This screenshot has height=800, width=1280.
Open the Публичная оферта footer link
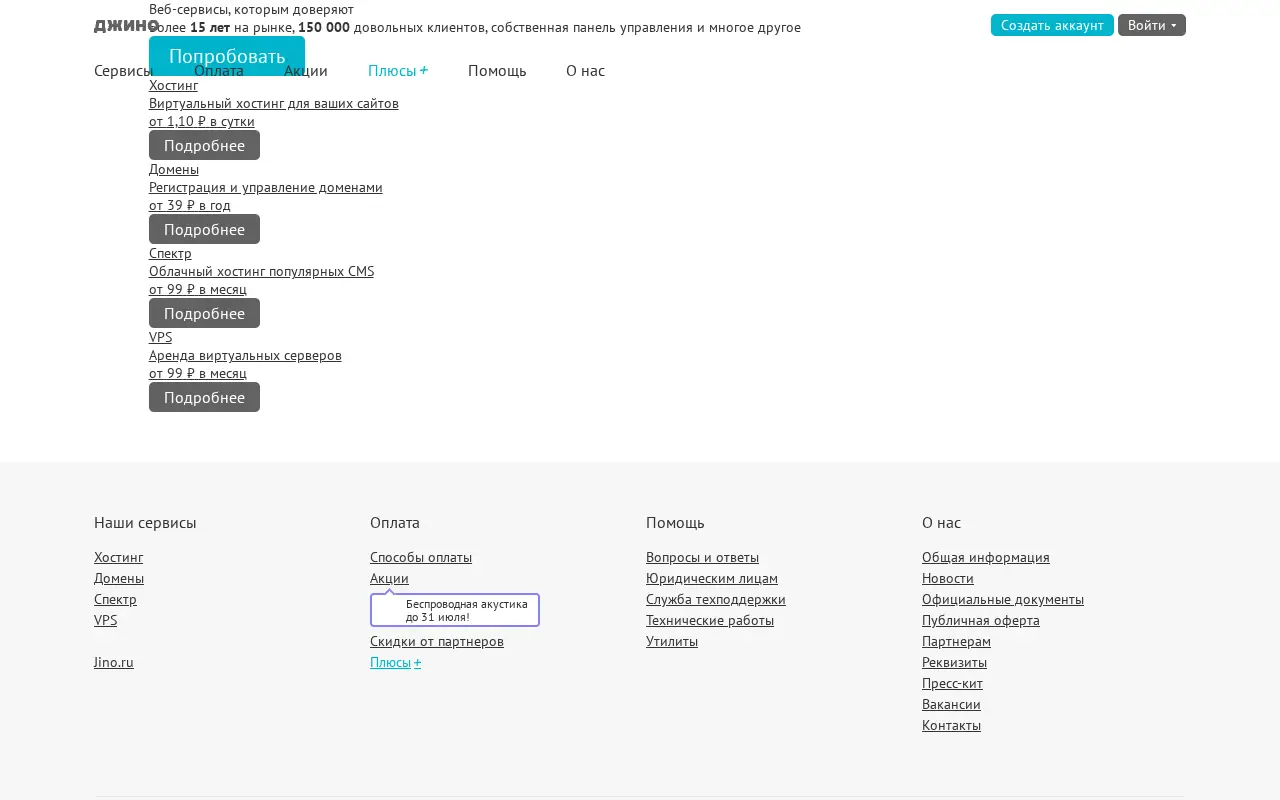pos(981,620)
